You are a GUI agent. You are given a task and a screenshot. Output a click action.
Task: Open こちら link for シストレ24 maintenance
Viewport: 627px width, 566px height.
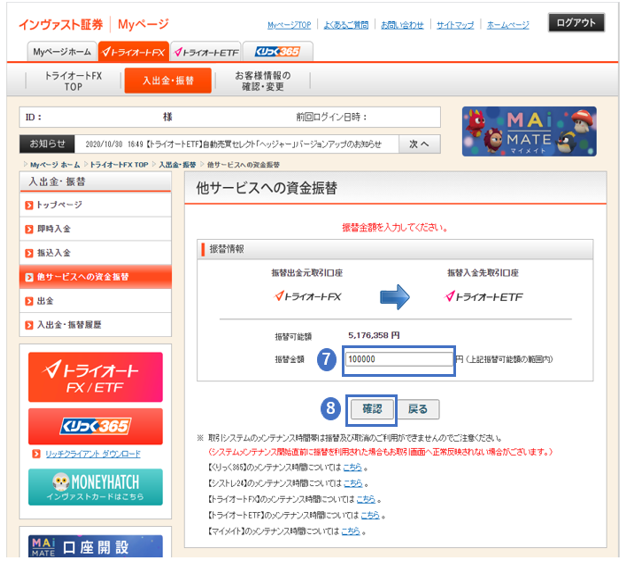[x=353, y=483]
